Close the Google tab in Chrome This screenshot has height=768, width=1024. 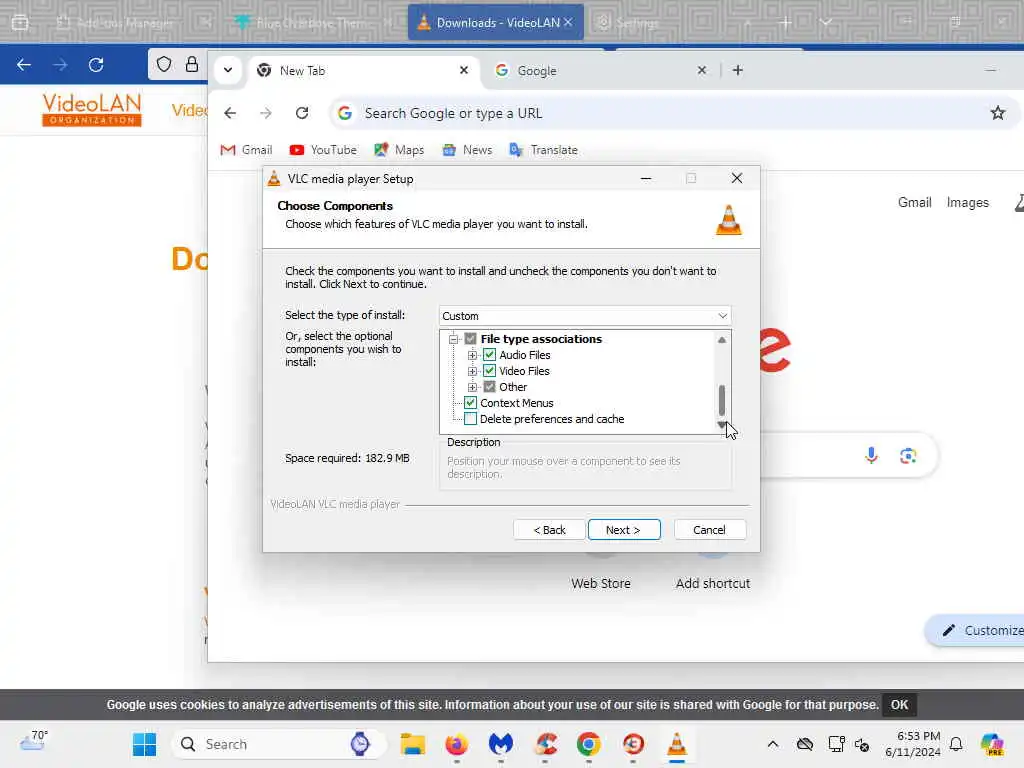click(x=701, y=70)
